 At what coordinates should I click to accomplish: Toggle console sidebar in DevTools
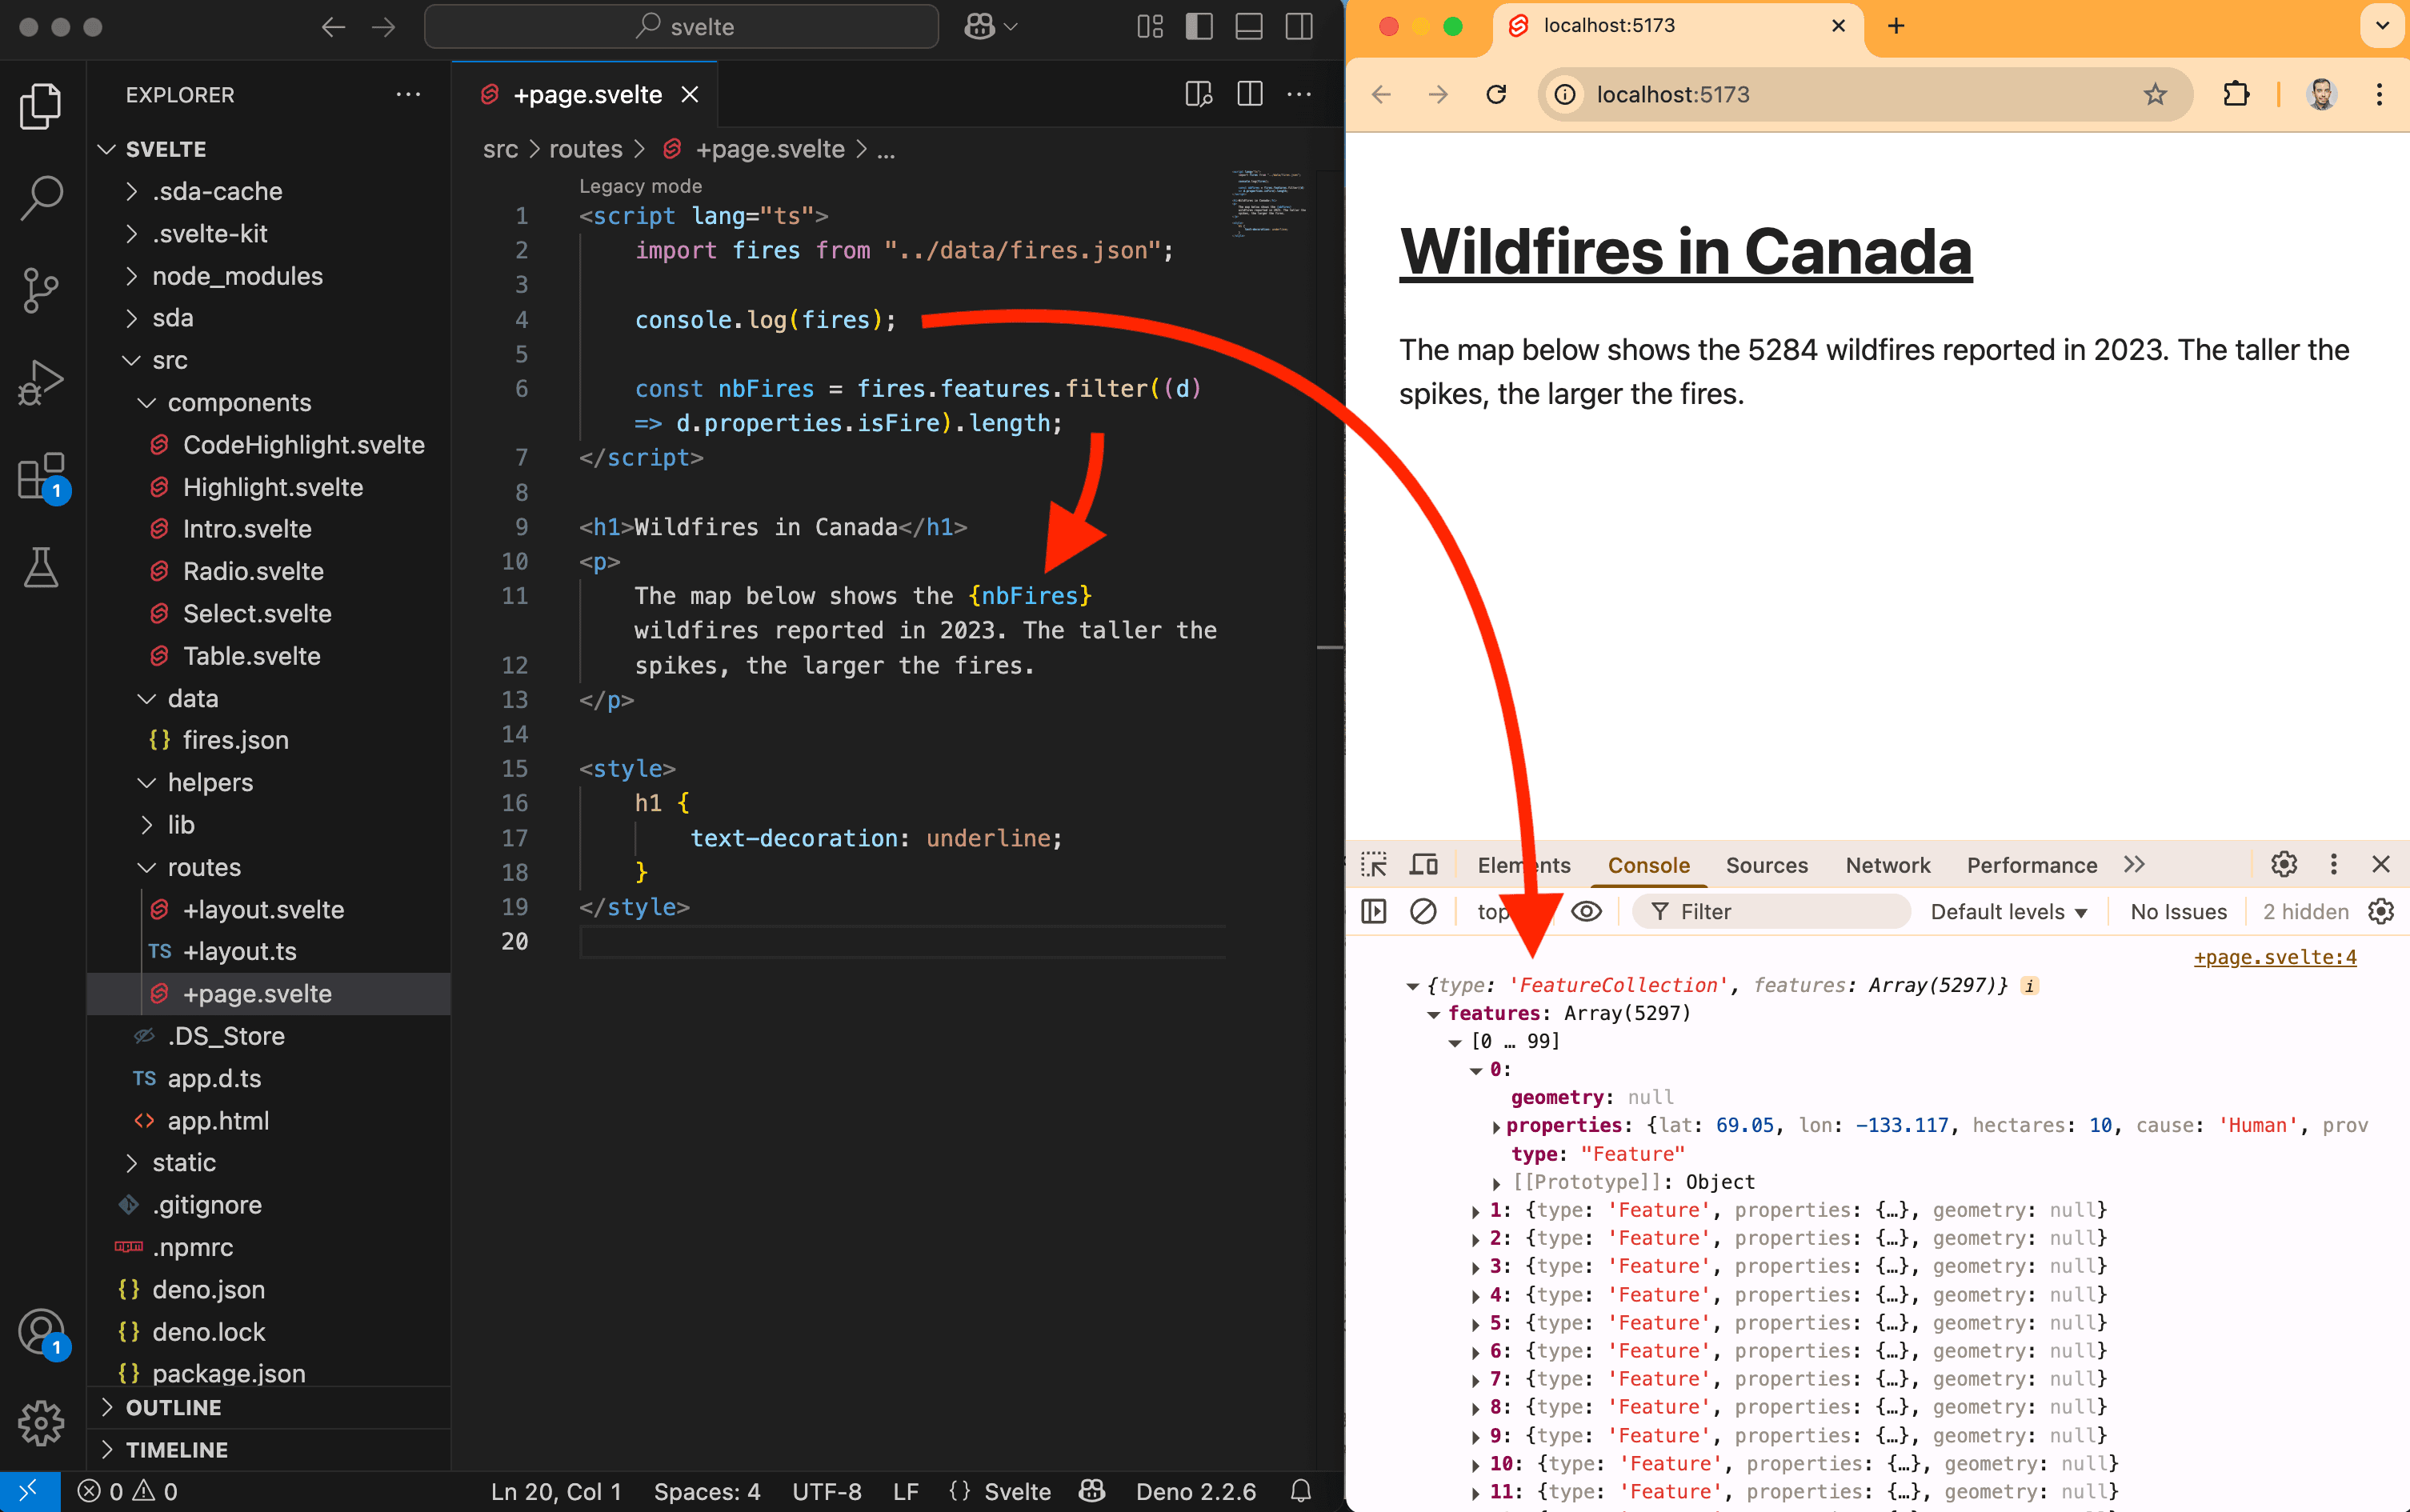pyautogui.click(x=1374, y=912)
